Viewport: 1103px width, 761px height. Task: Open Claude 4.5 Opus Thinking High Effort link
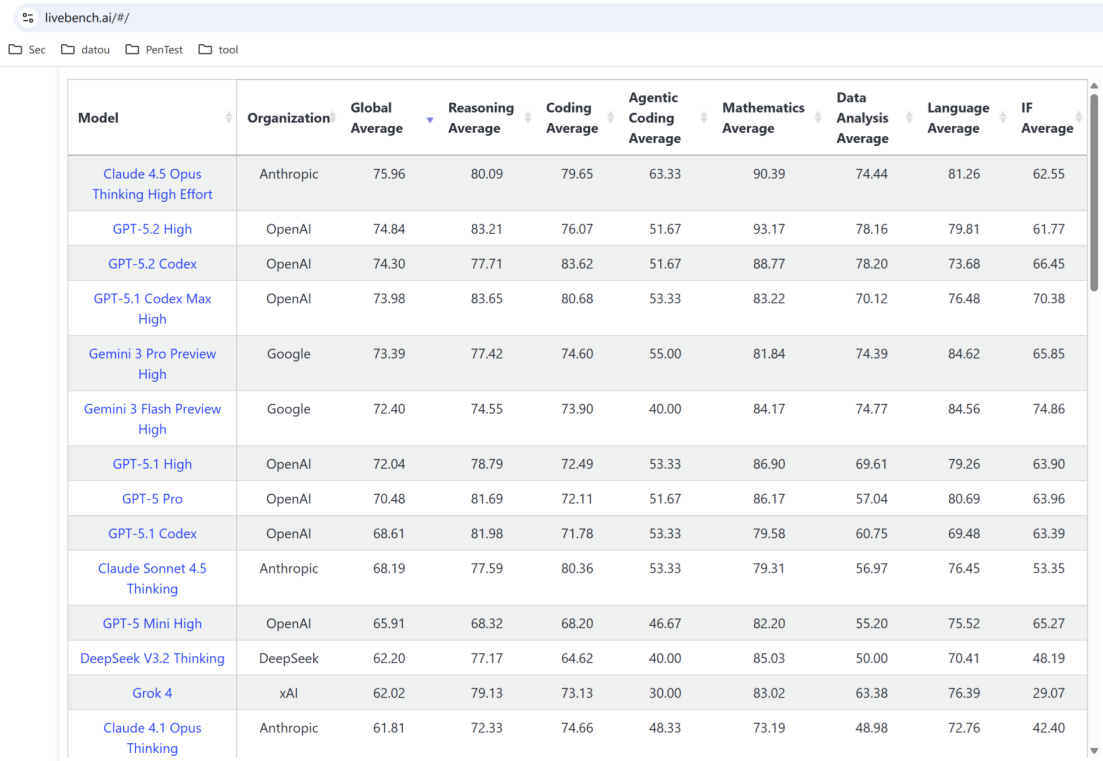click(x=152, y=184)
